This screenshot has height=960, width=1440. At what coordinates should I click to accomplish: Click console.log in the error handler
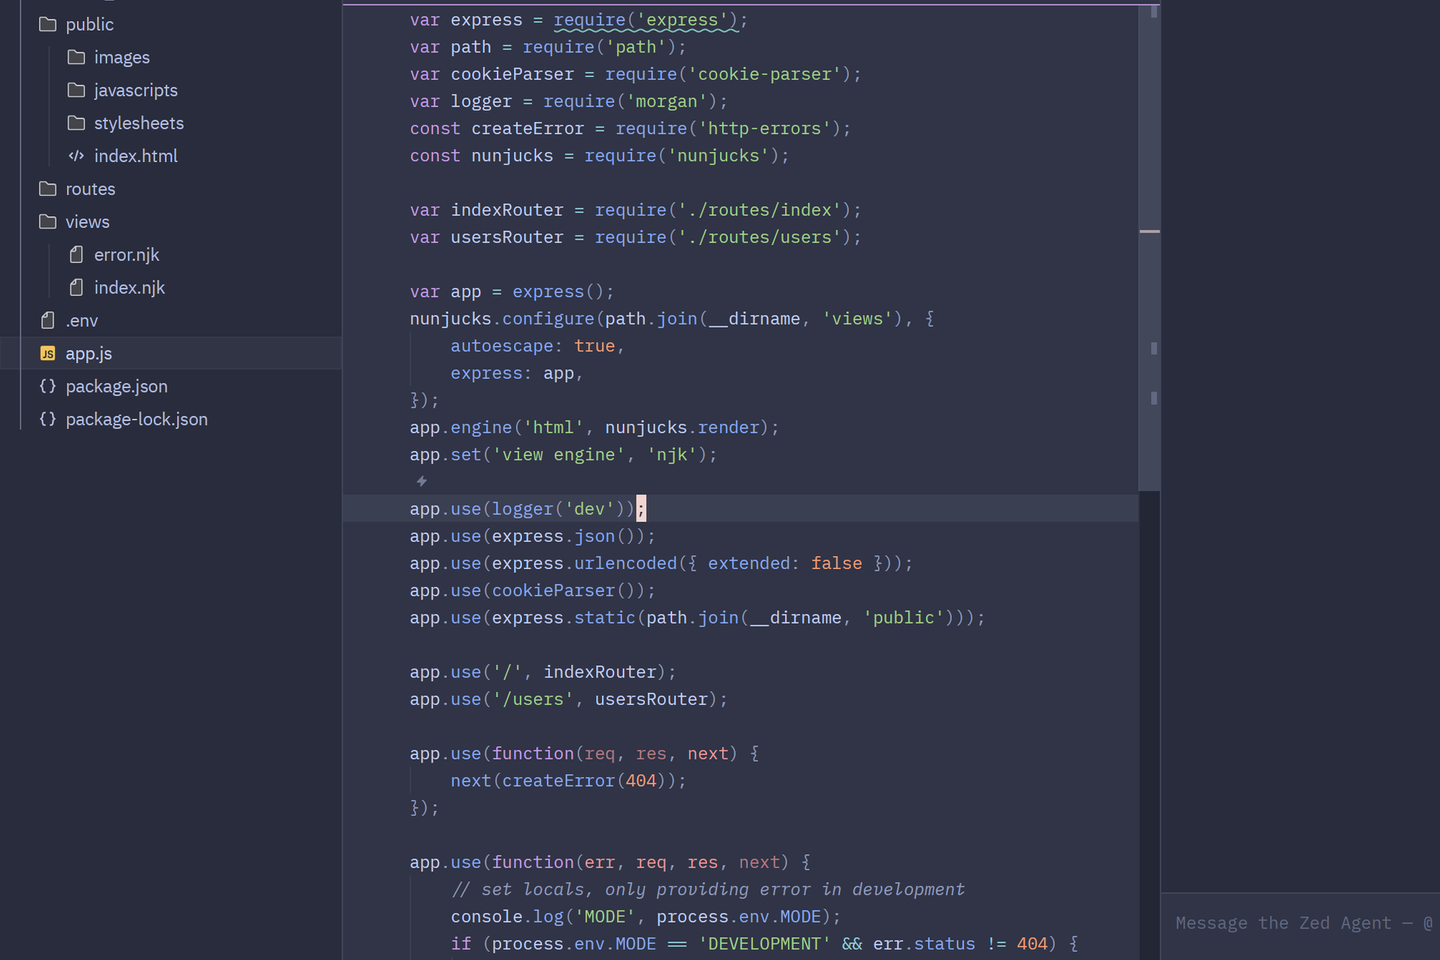click(x=507, y=916)
